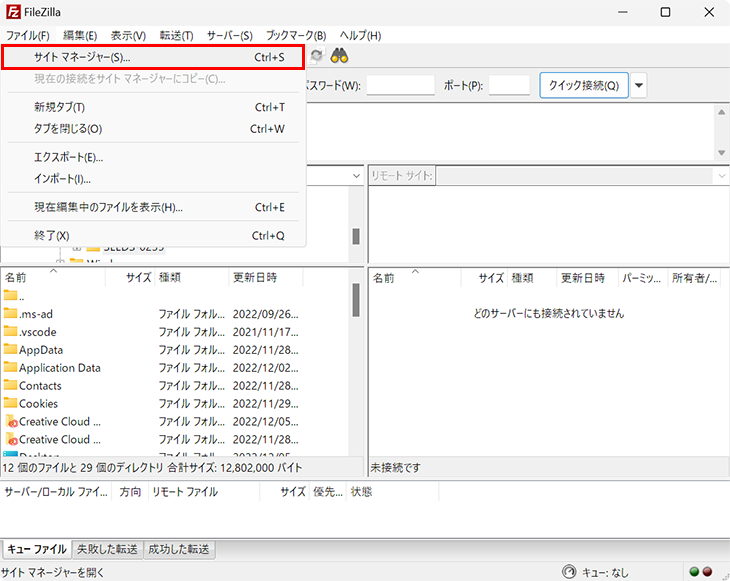Open the ファイル(F) menu

(27, 35)
